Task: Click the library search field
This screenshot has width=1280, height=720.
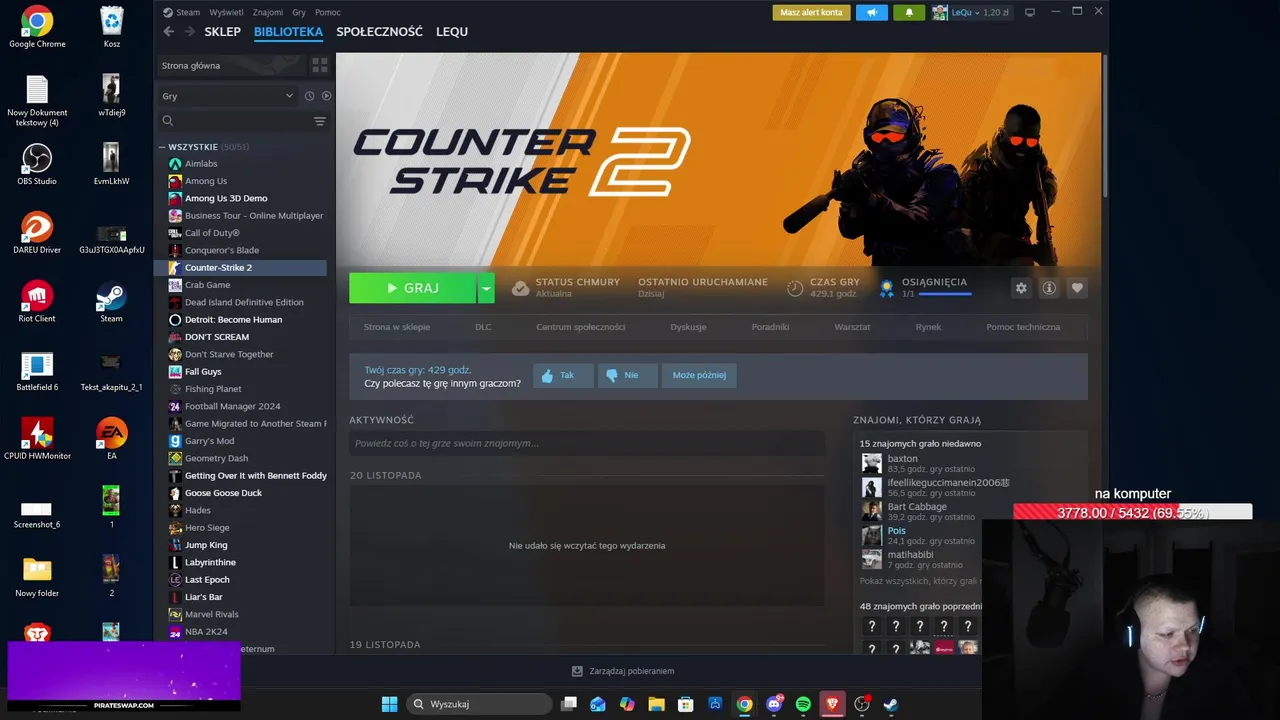Action: 235,121
